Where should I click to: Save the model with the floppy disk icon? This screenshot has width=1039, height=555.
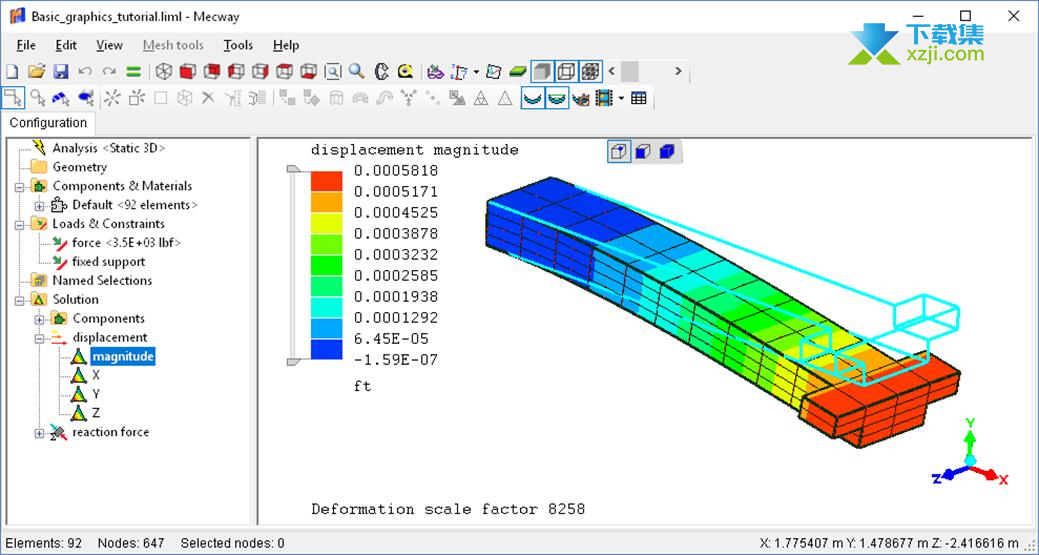[60, 71]
